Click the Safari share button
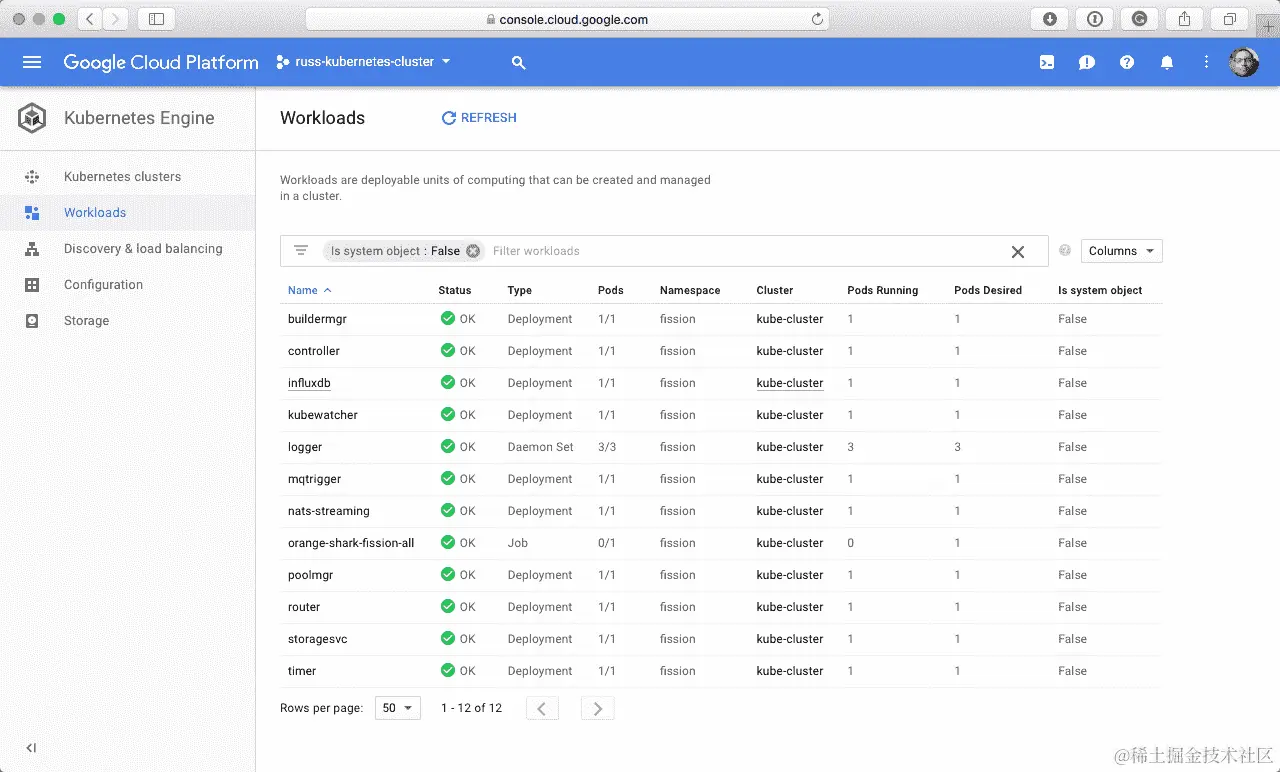The image size is (1280, 772). (x=1185, y=19)
